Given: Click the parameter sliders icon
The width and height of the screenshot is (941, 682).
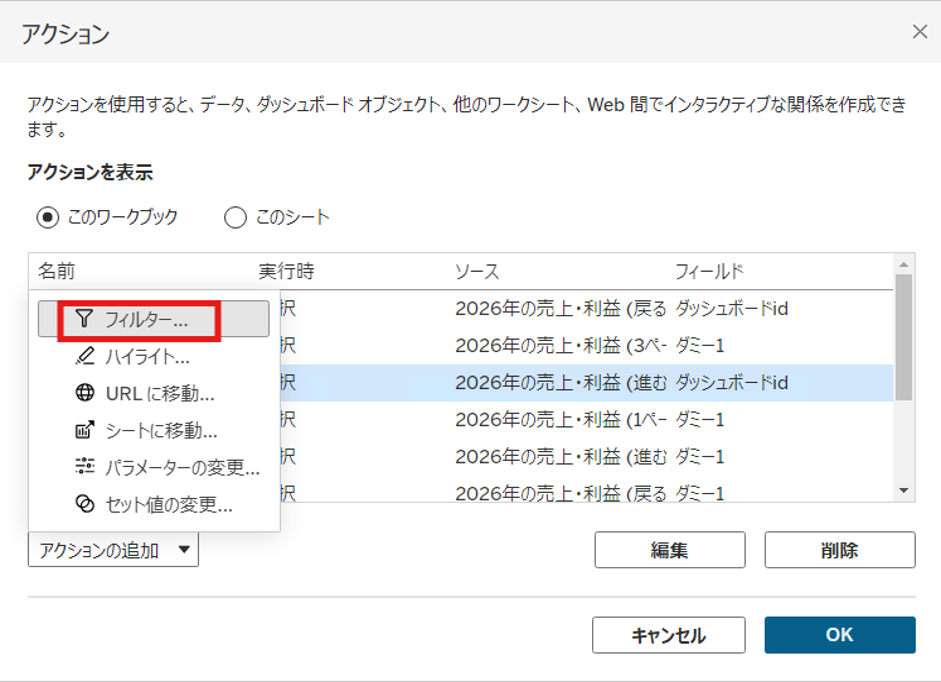Looking at the screenshot, I should pos(85,466).
